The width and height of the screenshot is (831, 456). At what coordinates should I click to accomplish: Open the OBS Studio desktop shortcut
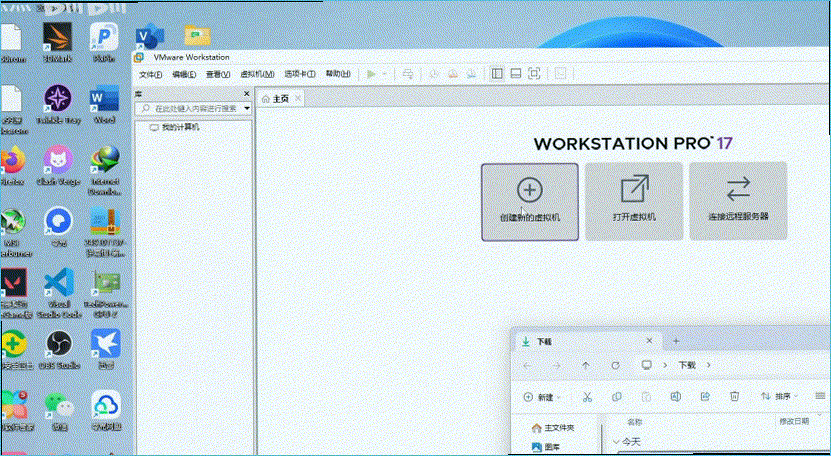click(59, 350)
